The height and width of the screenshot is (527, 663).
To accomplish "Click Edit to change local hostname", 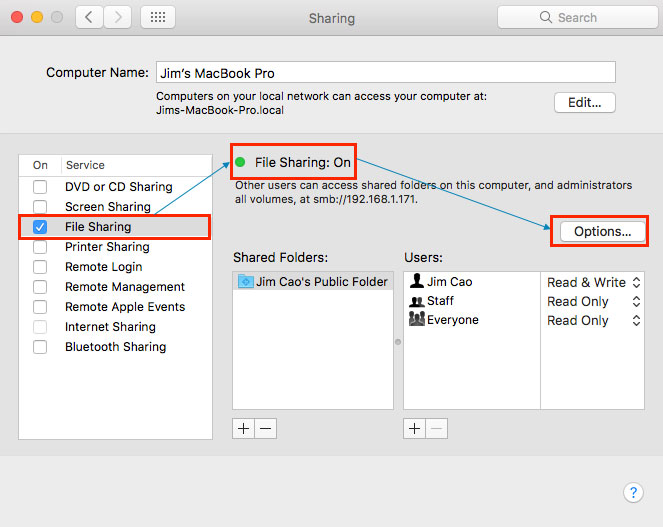I will (585, 102).
